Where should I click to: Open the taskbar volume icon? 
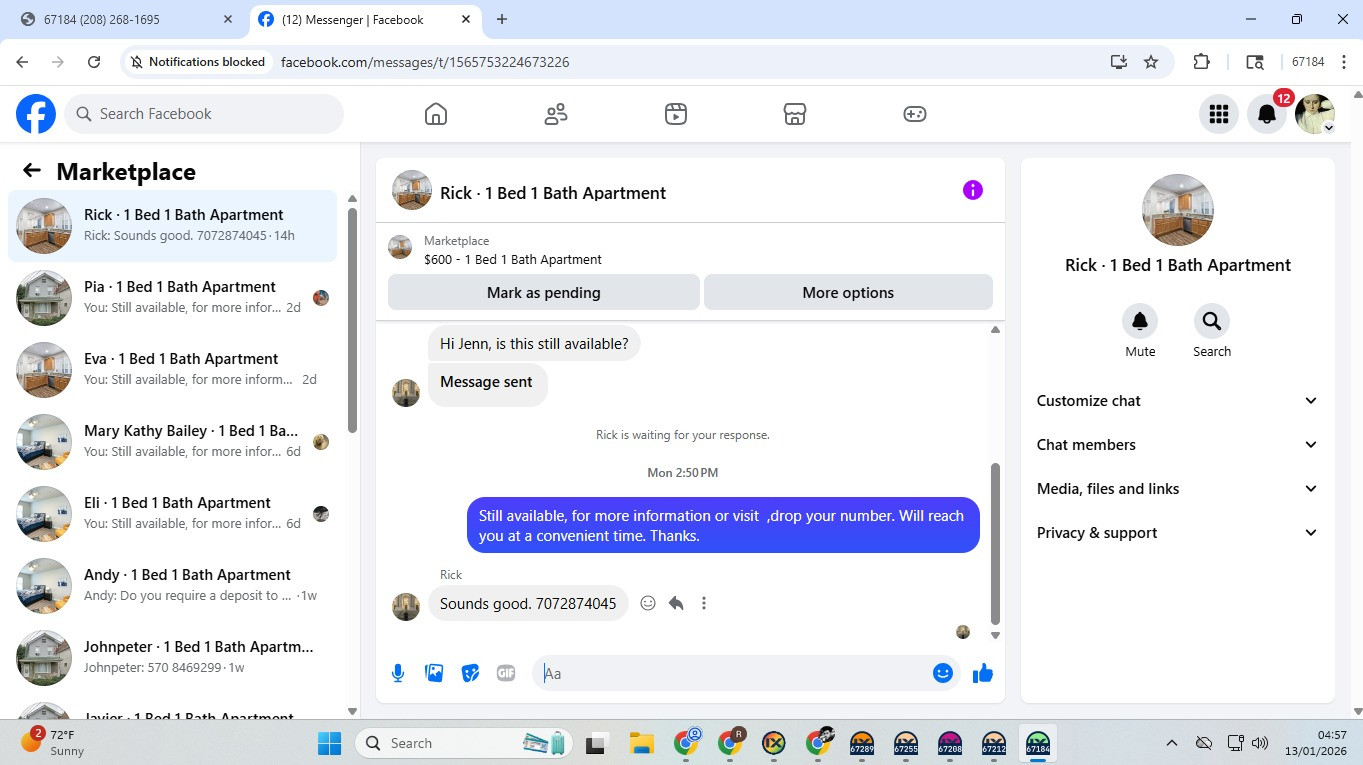tap(1260, 743)
